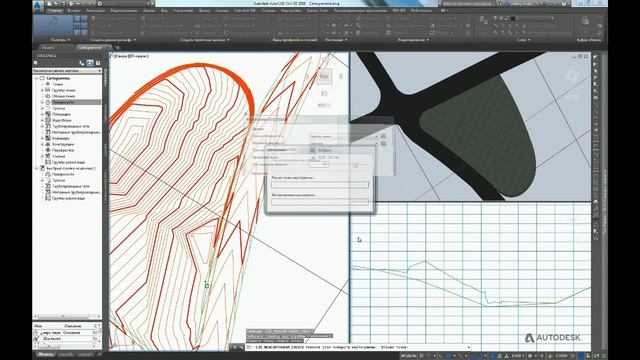Click the highlighted middle icon in Toolspace header
The image size is (640, 360).
[x=90, y=63]
